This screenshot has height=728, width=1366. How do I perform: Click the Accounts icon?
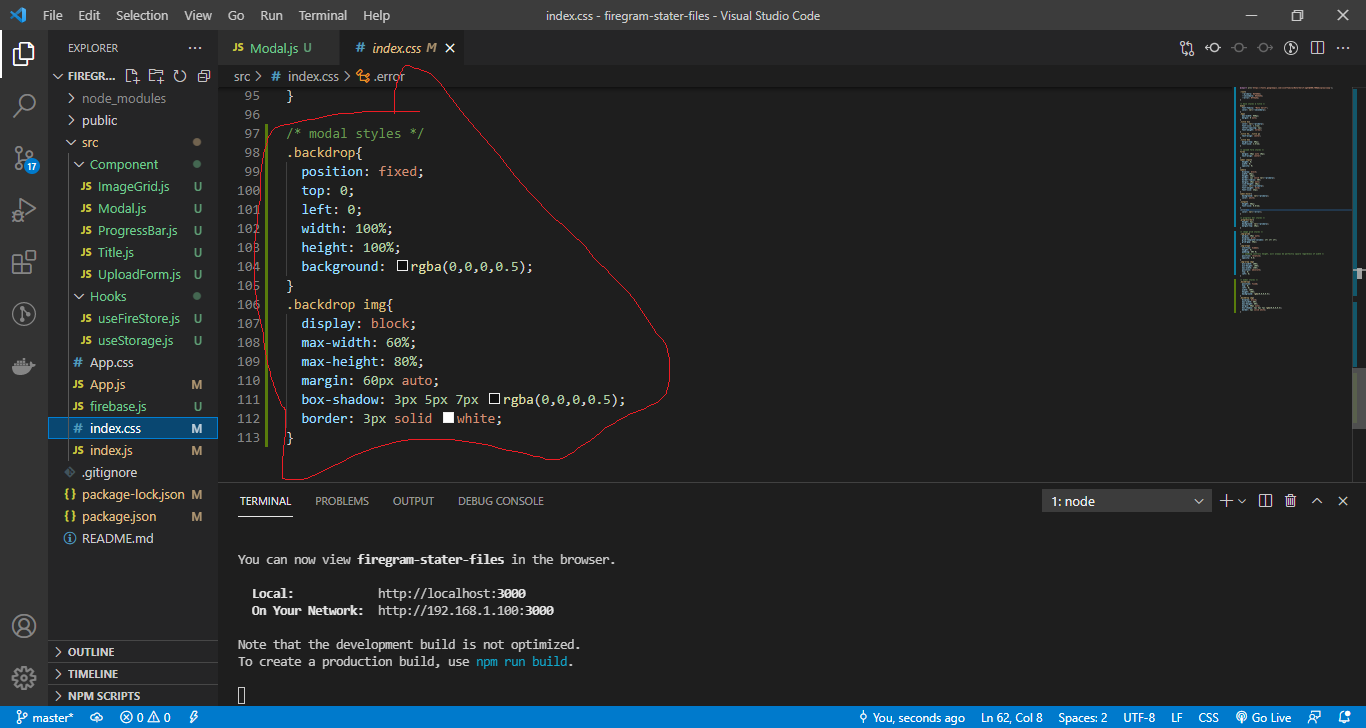24,626
